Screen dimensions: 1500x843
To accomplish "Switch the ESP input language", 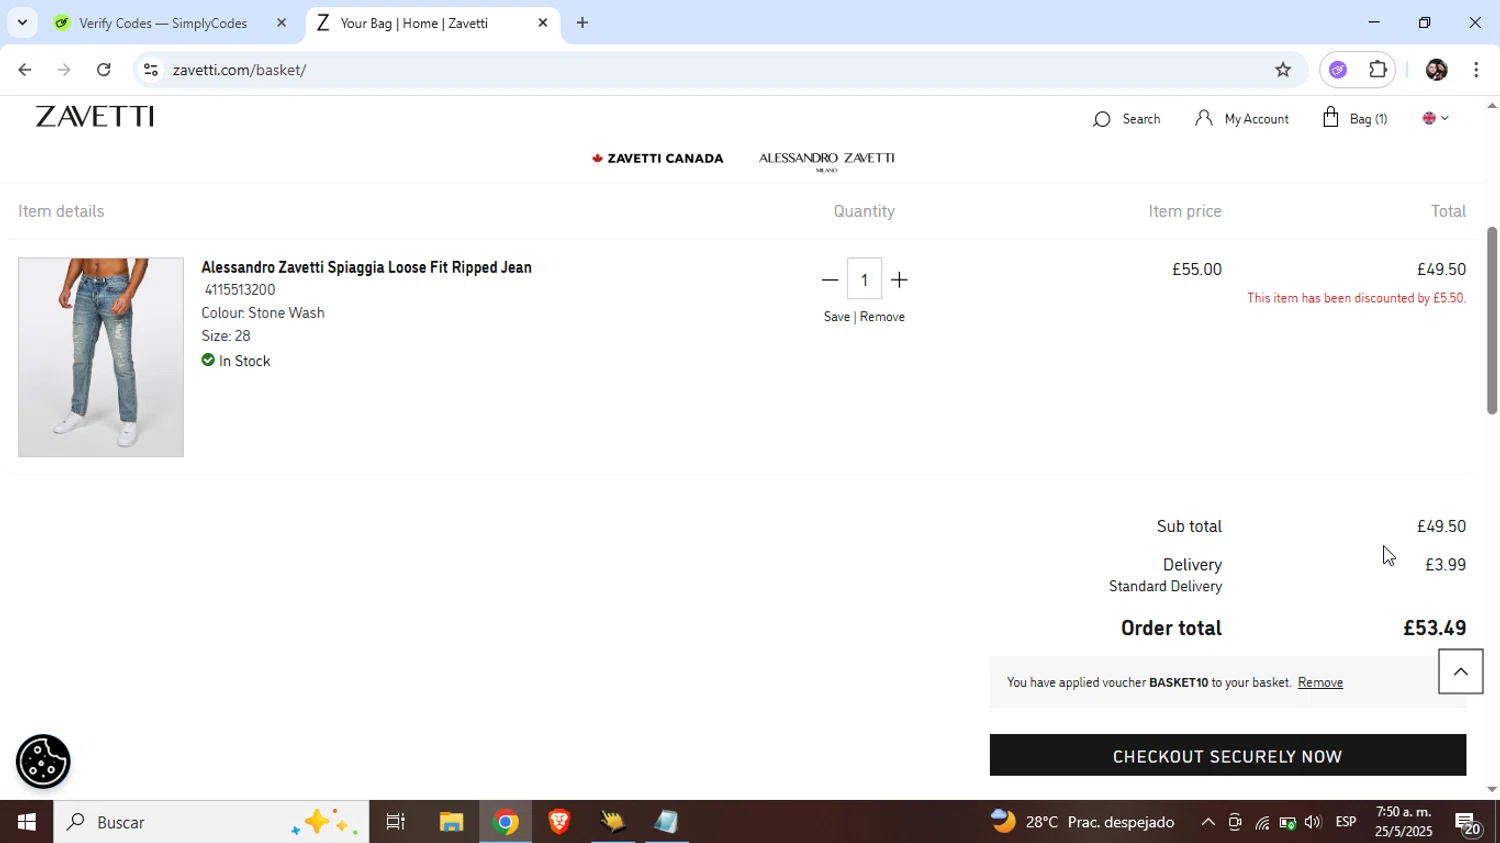I will point(1346,822).
